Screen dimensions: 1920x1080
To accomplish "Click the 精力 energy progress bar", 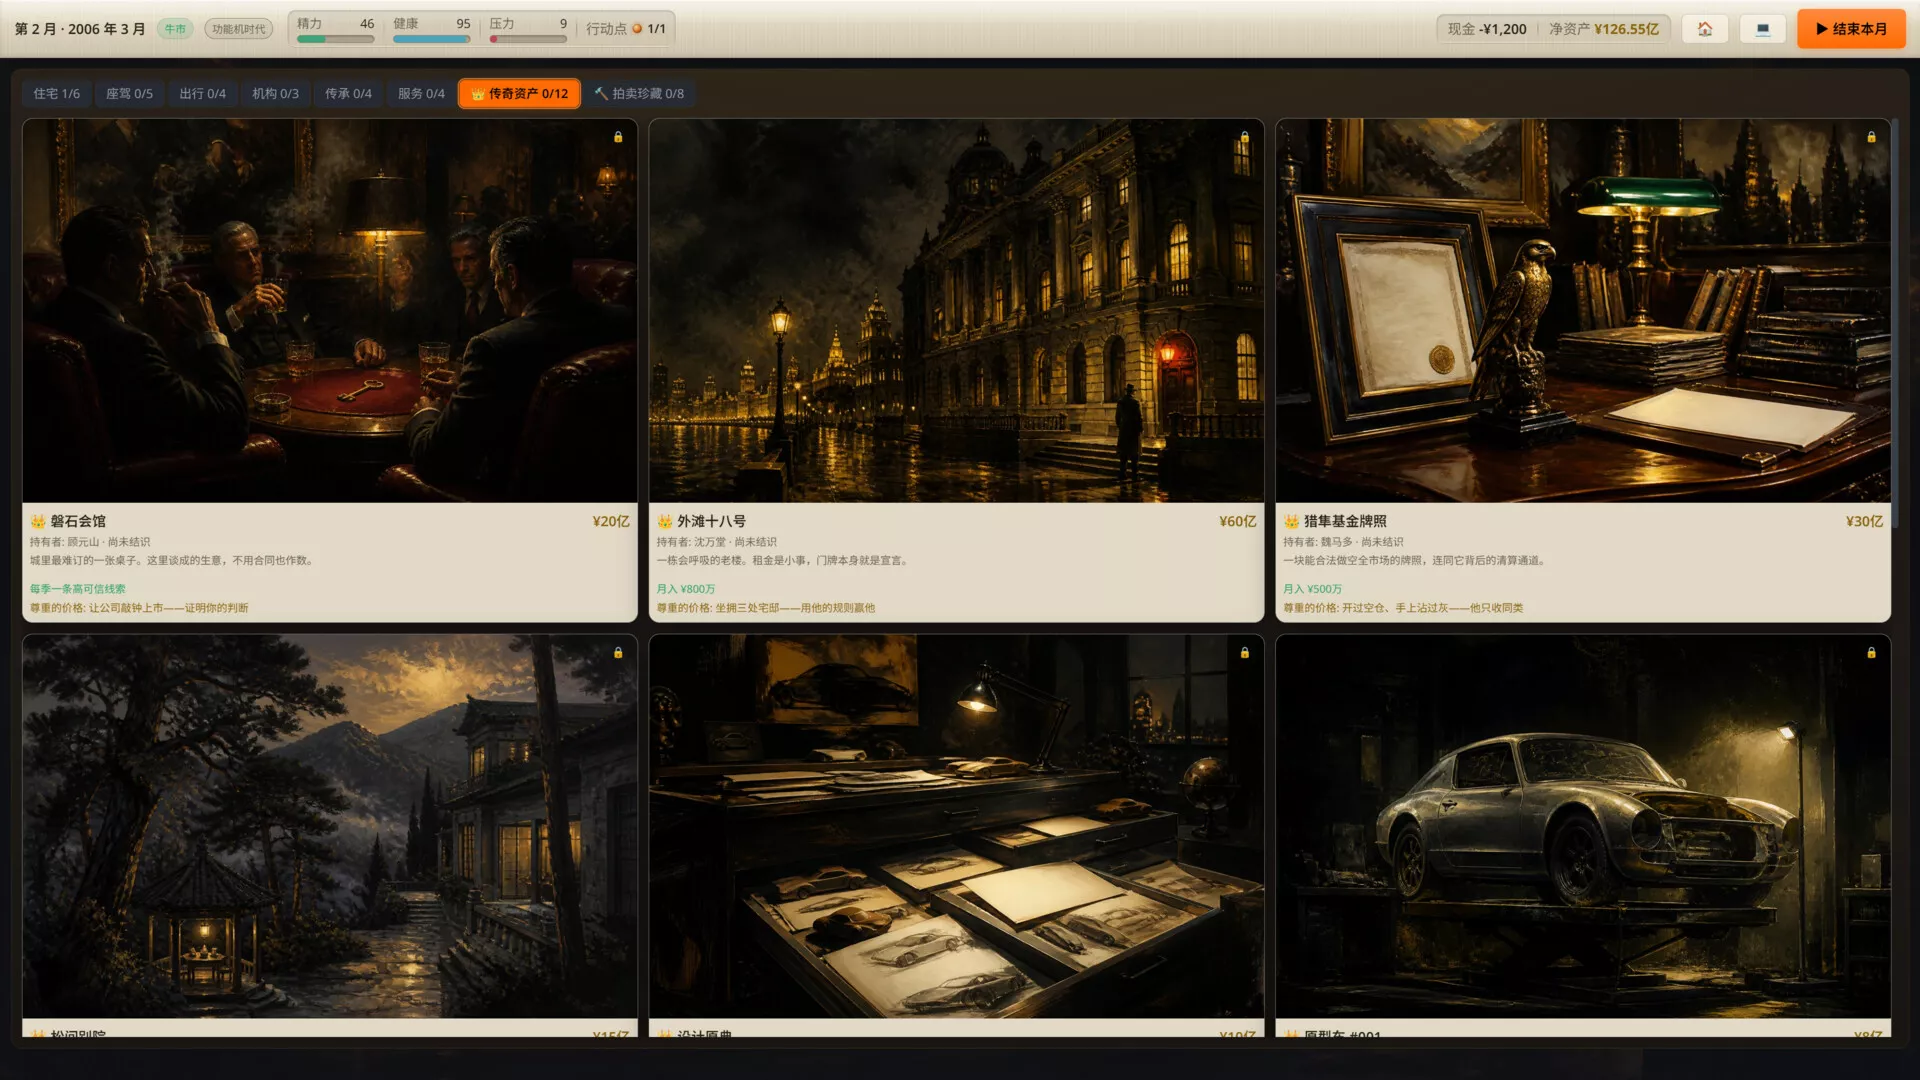I will pyautogui.click(x=336, y=39).
